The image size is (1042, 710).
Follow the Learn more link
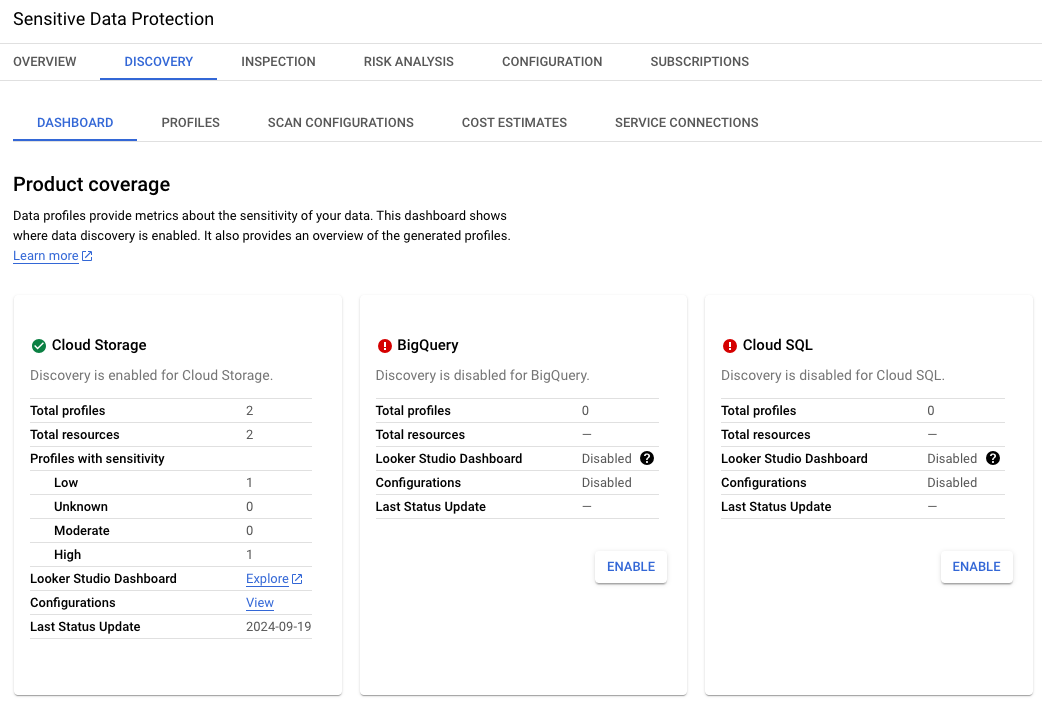[x=46, y=256]
